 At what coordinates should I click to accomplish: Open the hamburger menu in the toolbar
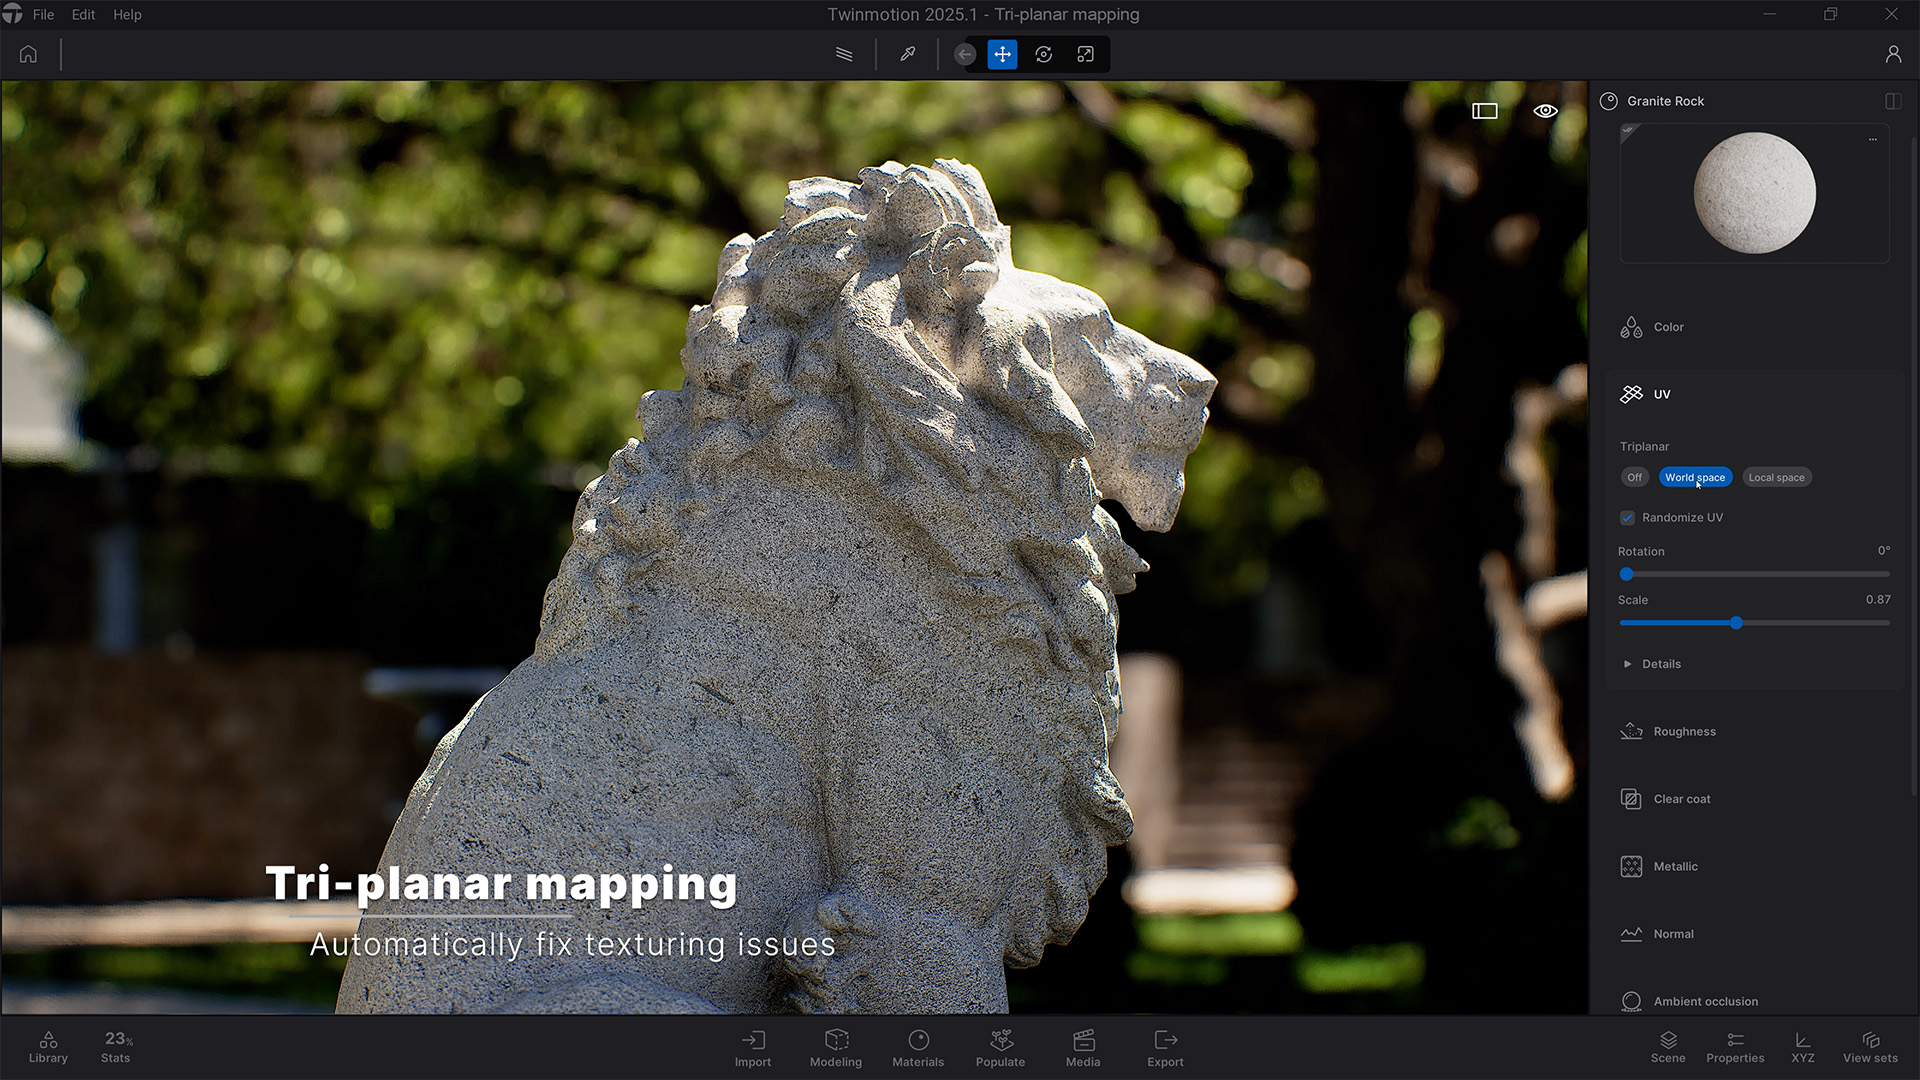click(x=843, y=54)
